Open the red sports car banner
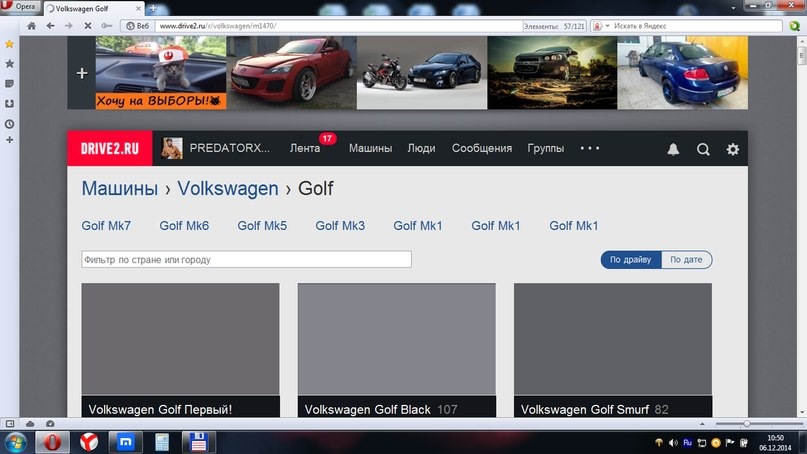Image resolution: width=807 pixels, height=454 pixels. click(x=291, y=73)
